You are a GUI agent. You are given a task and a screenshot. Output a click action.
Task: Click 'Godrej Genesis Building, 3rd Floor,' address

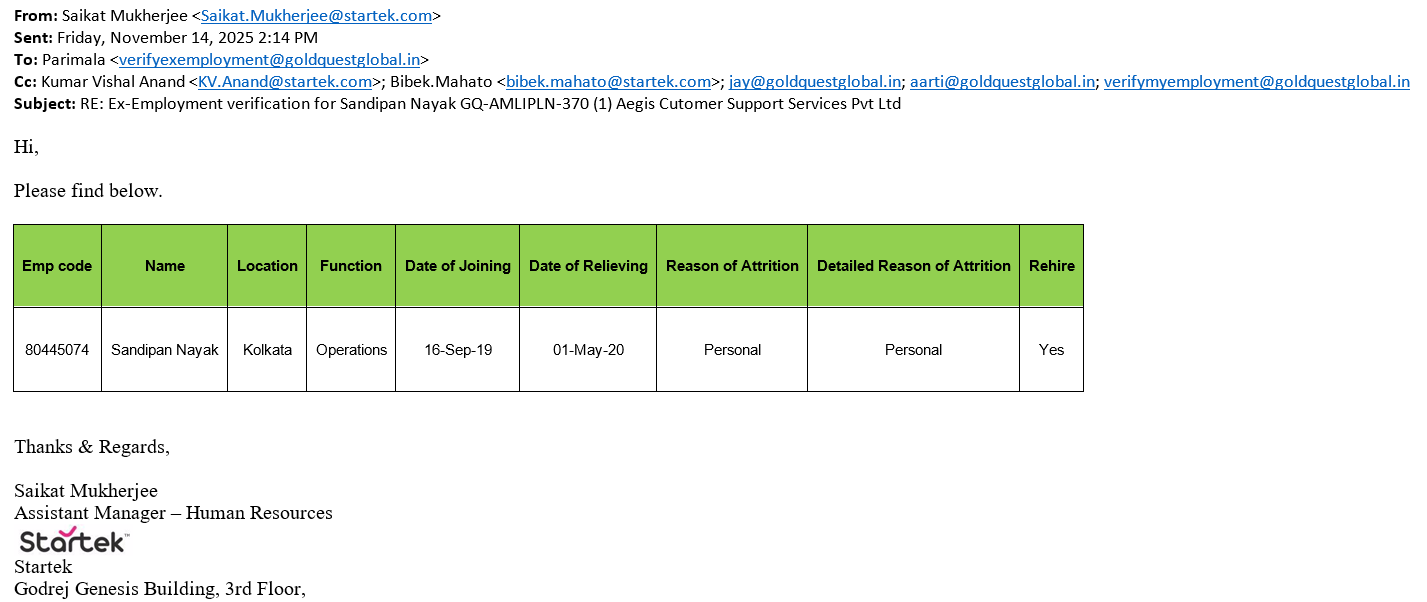[160, 589]
